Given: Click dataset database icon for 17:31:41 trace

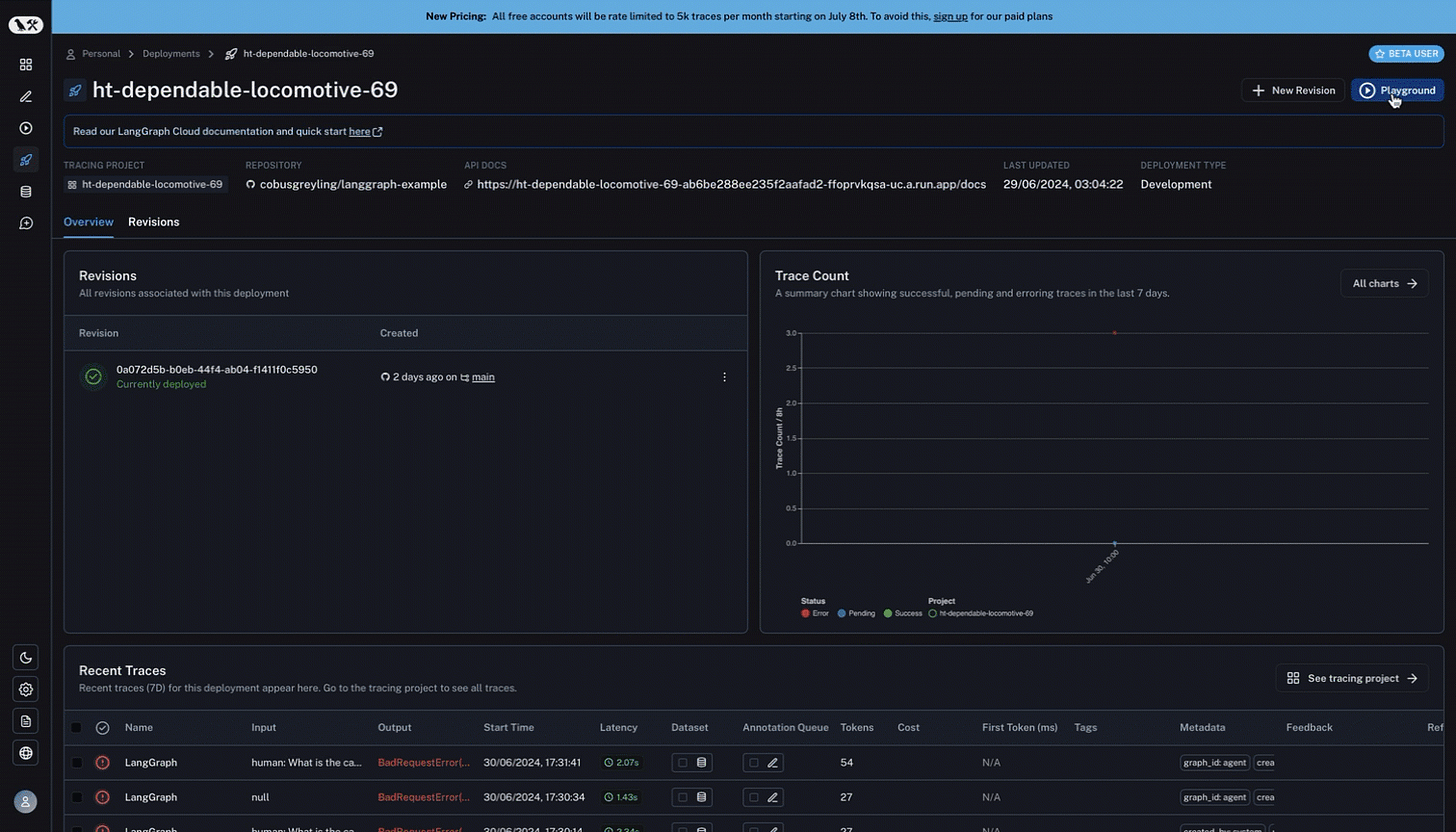Looking at the screenshot, I should (701, 763).
